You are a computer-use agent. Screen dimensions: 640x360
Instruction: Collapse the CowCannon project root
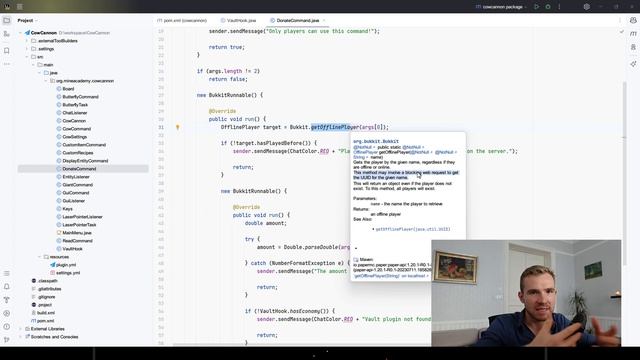click(x=20, y=33)
